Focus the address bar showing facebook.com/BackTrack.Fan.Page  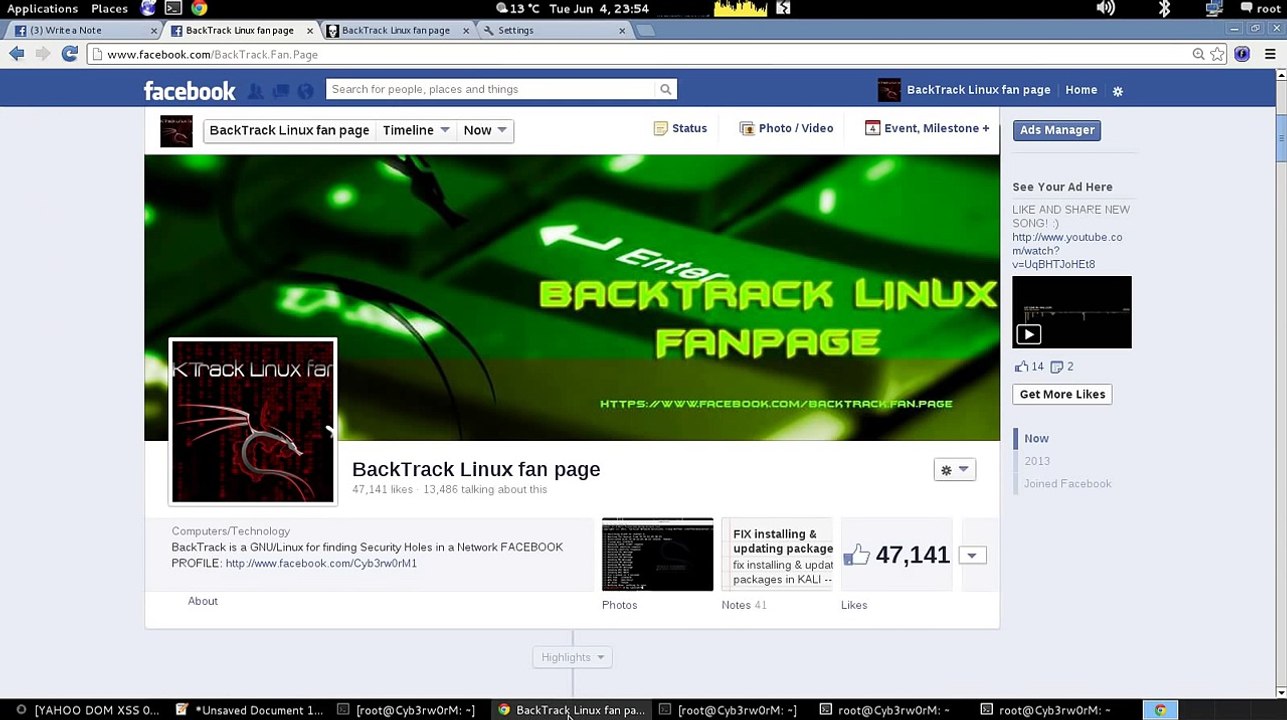click(640, 54)
